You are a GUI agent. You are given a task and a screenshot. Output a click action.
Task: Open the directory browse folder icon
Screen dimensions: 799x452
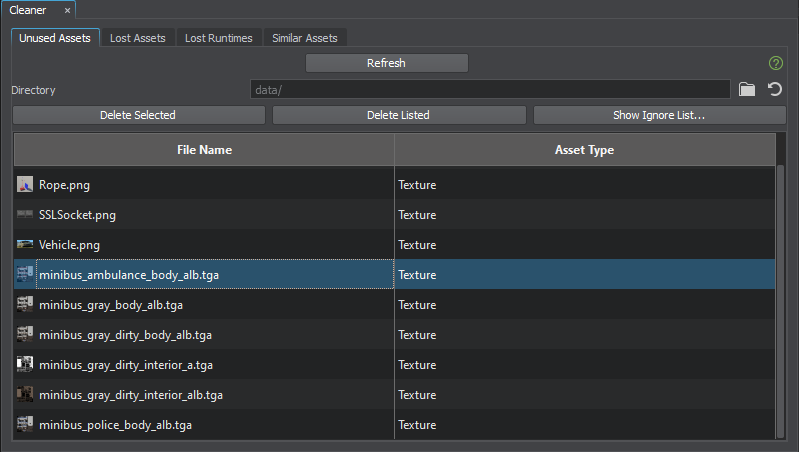[747, 90]
